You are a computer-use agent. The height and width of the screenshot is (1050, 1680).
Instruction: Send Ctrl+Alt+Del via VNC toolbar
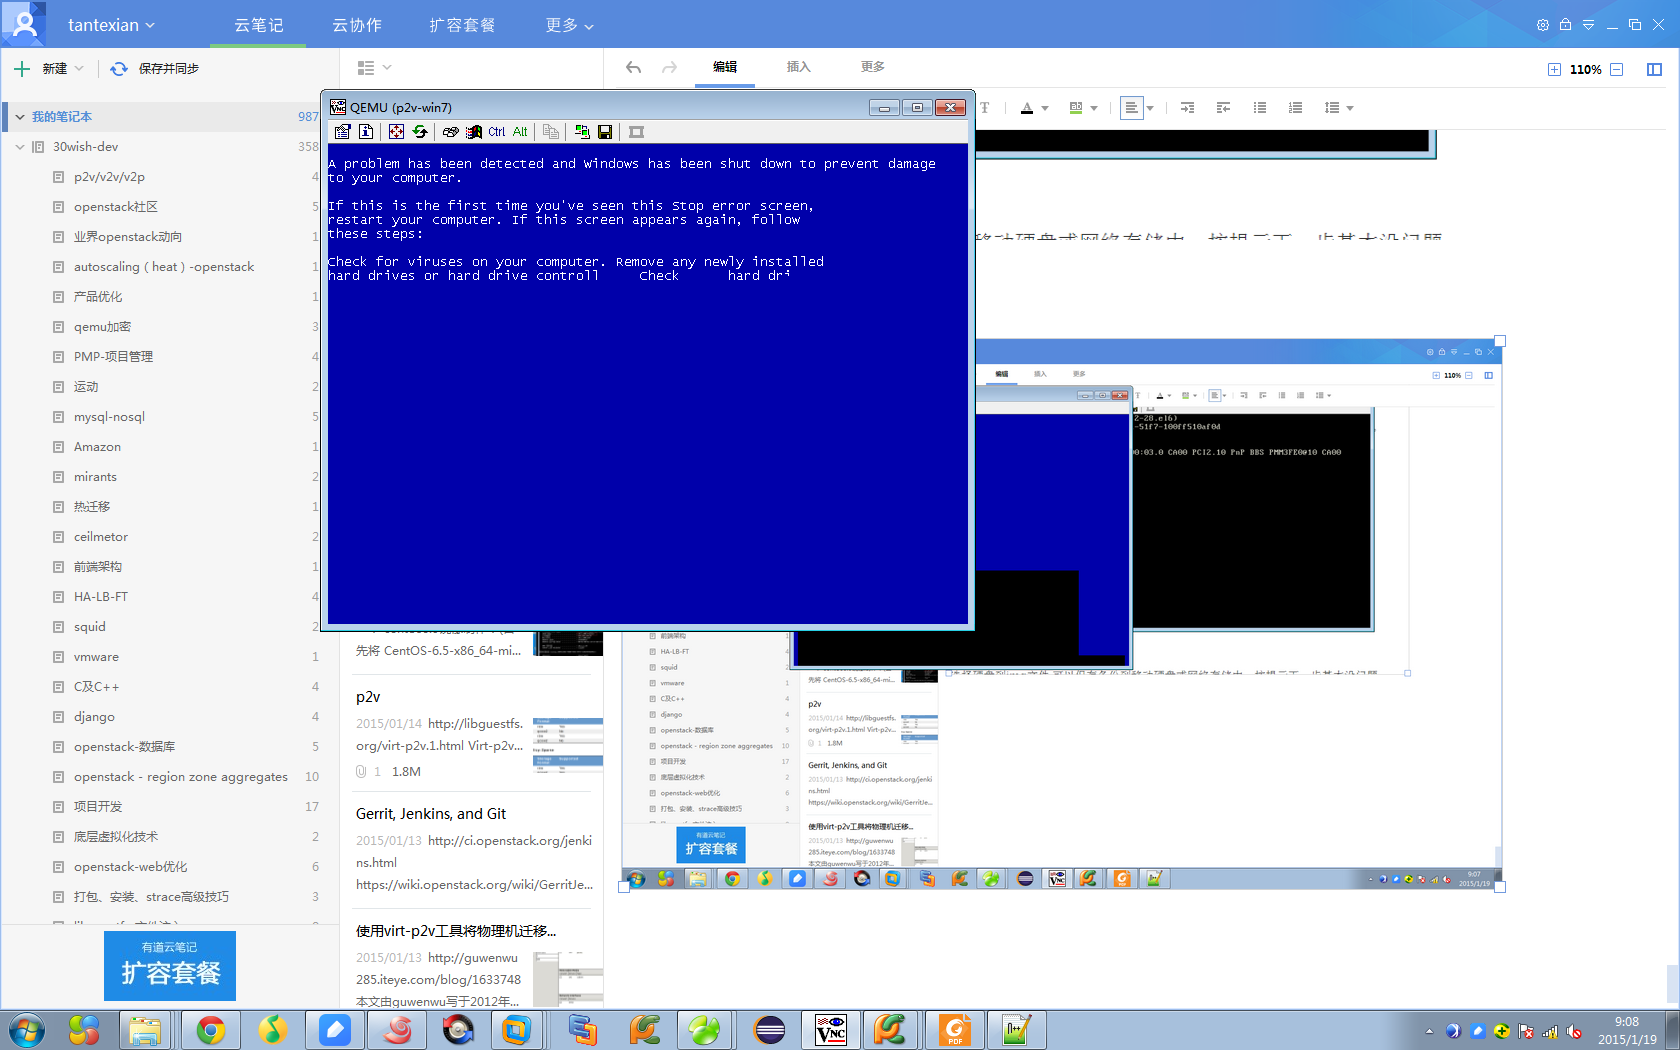pyautogui.click(x=451, y=132)
